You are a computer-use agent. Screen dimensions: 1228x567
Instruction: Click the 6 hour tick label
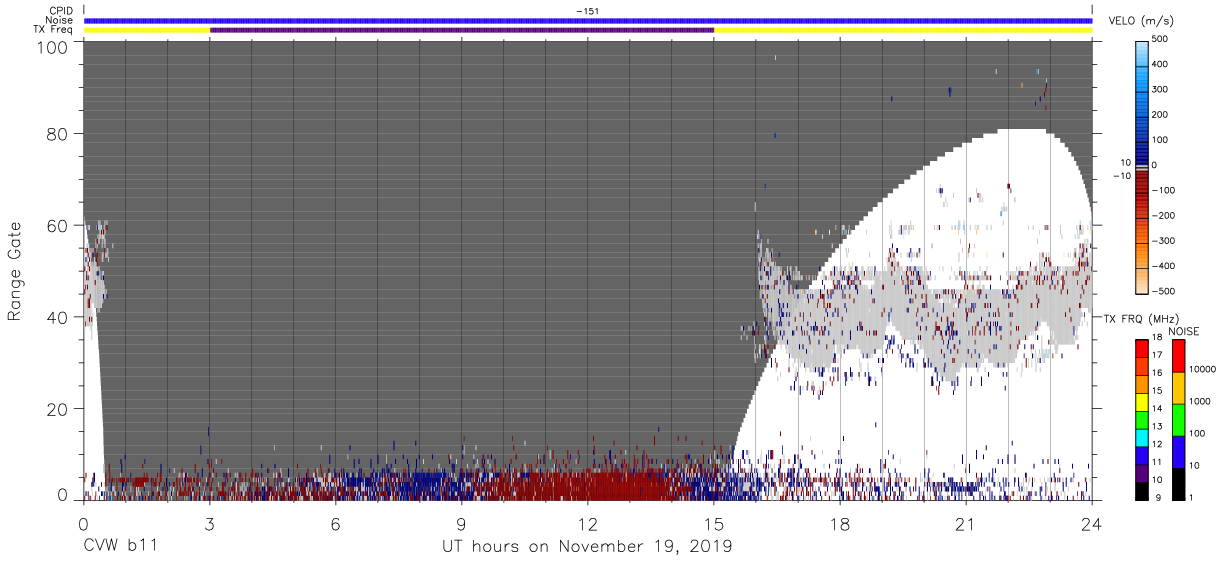(x=335, y=524)
